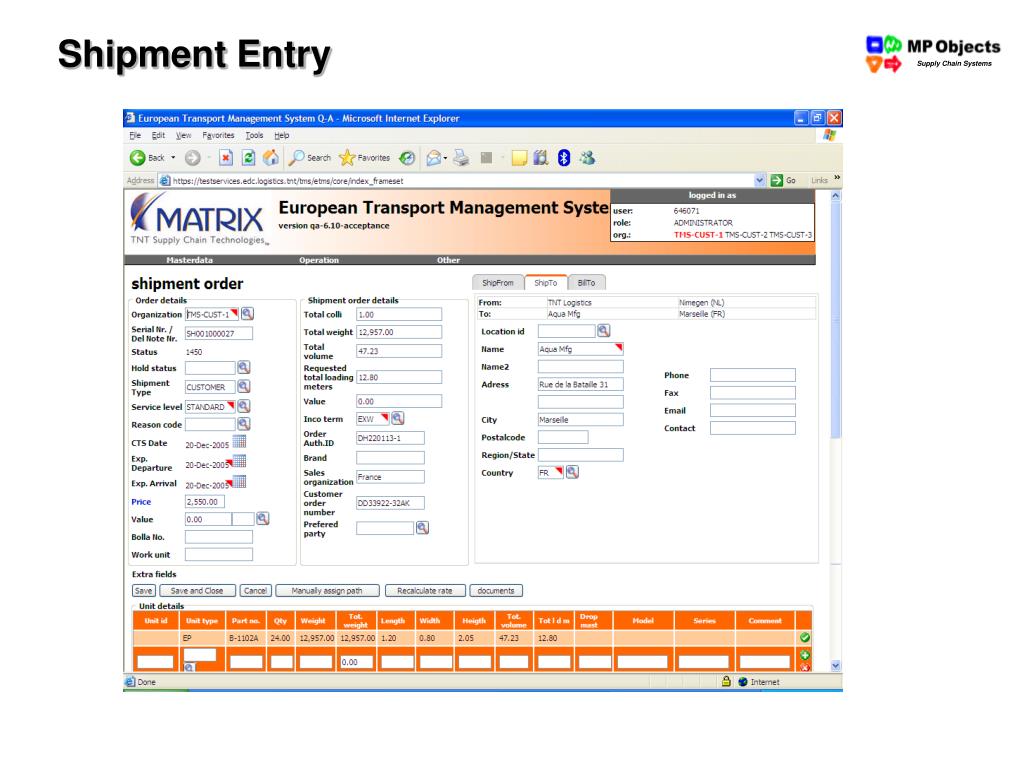Open the History toolbar icon
The width and height of the screenshot is (1024, 768).
click(407, 158)
